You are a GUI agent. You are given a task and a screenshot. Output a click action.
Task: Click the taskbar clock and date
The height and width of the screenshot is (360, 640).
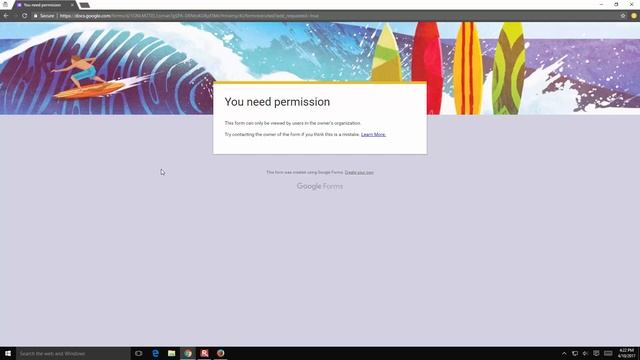627,353
